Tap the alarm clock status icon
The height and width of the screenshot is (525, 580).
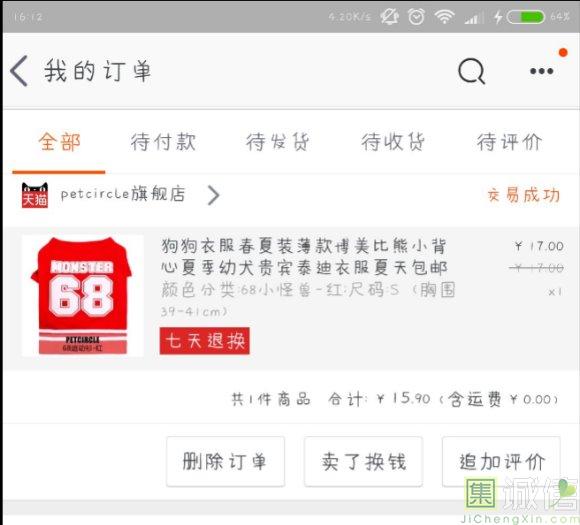pyautogui.click(x=416, y=17)
